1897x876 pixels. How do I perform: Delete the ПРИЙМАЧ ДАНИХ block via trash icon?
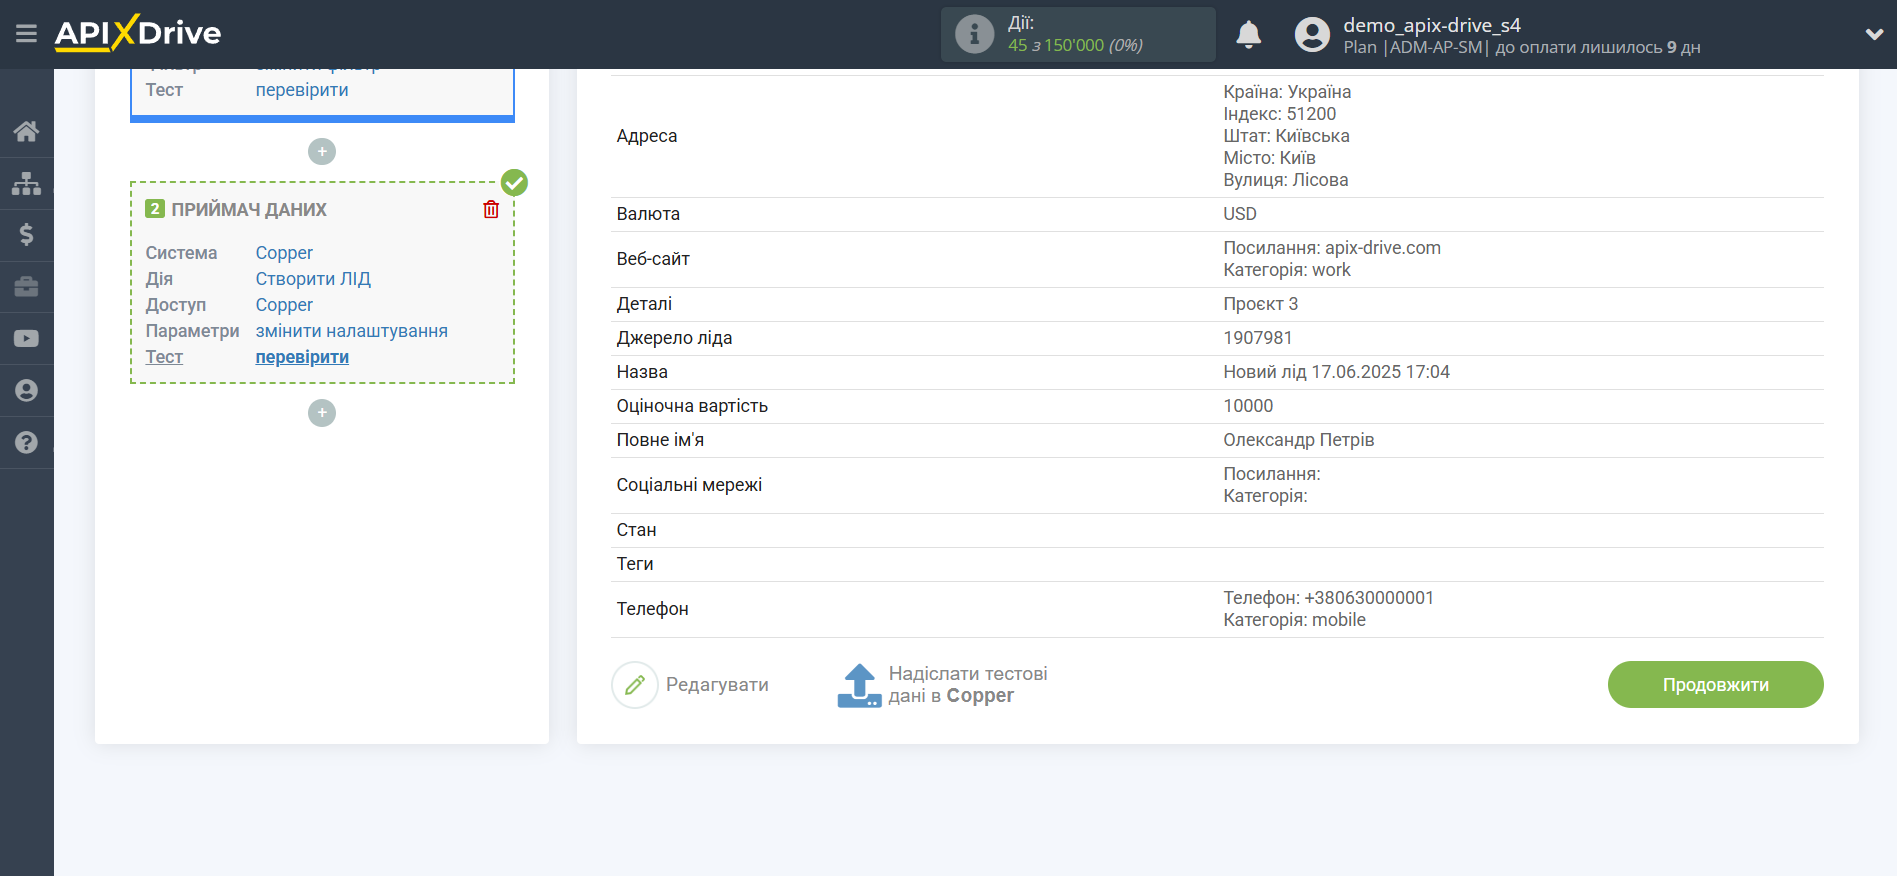tap(491, 209)
